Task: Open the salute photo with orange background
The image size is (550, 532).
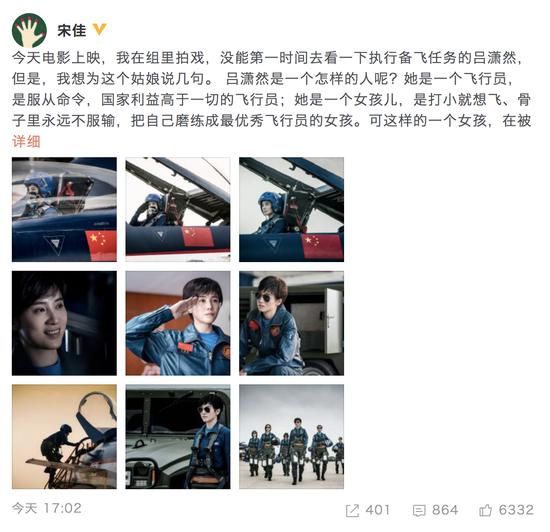Action: 178,323
